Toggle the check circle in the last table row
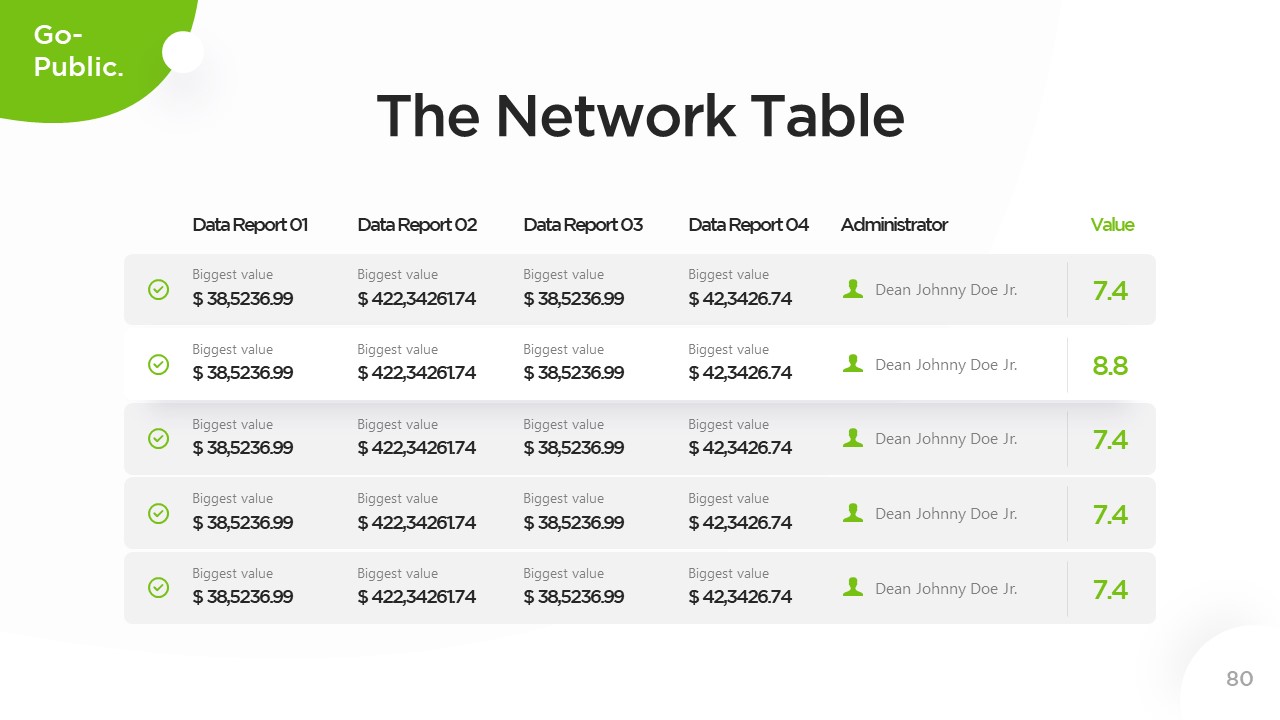The image size is (1280, 720). point(158,588)
